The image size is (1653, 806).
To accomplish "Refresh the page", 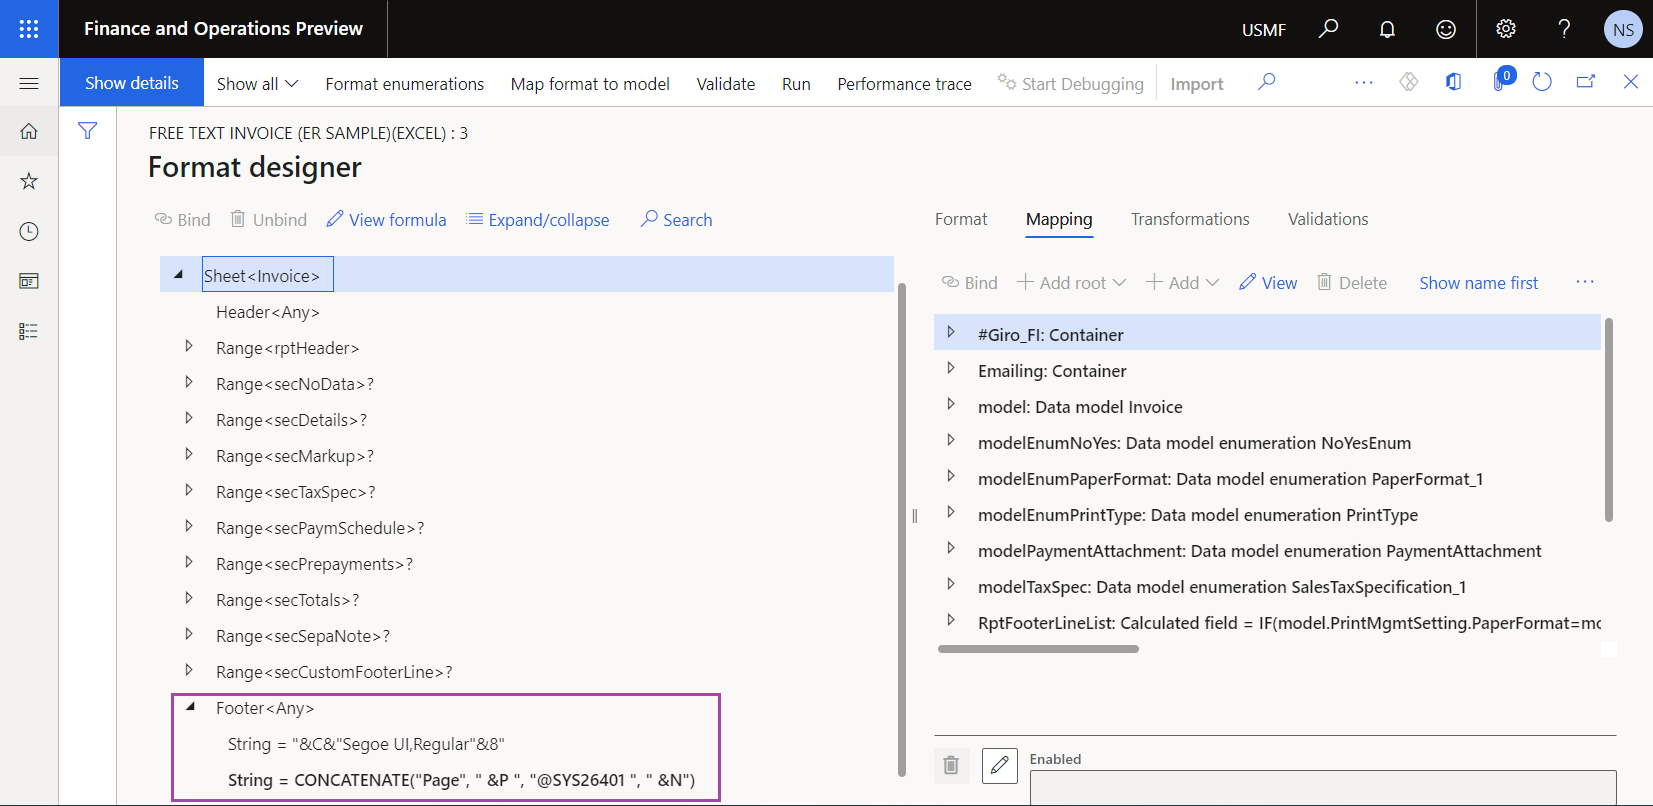I will (1542, 82).
